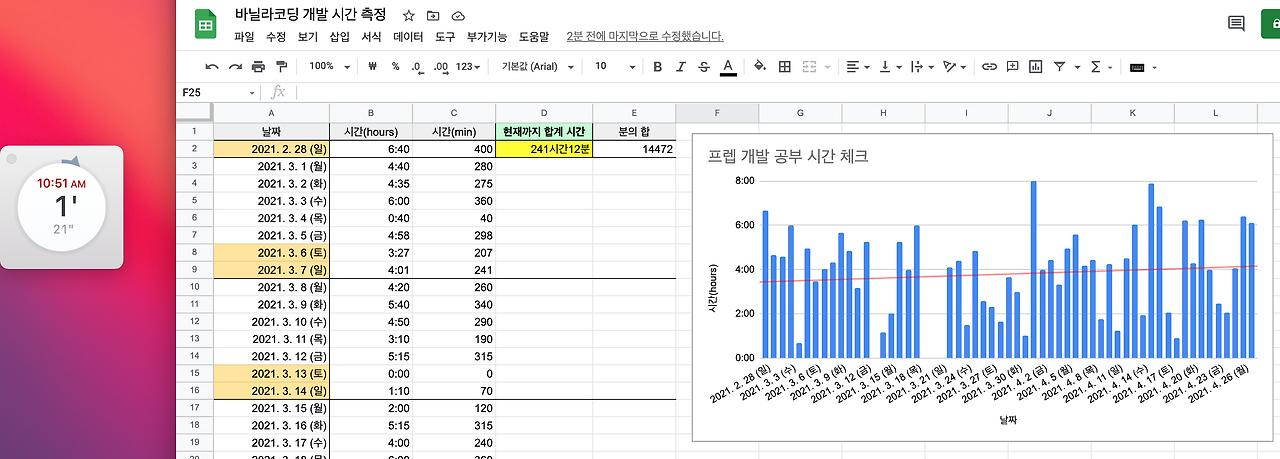The width and height of the screenshot is (1280, 459).
Task: Expand the merge cells options arrow
Action: point(828,67)
